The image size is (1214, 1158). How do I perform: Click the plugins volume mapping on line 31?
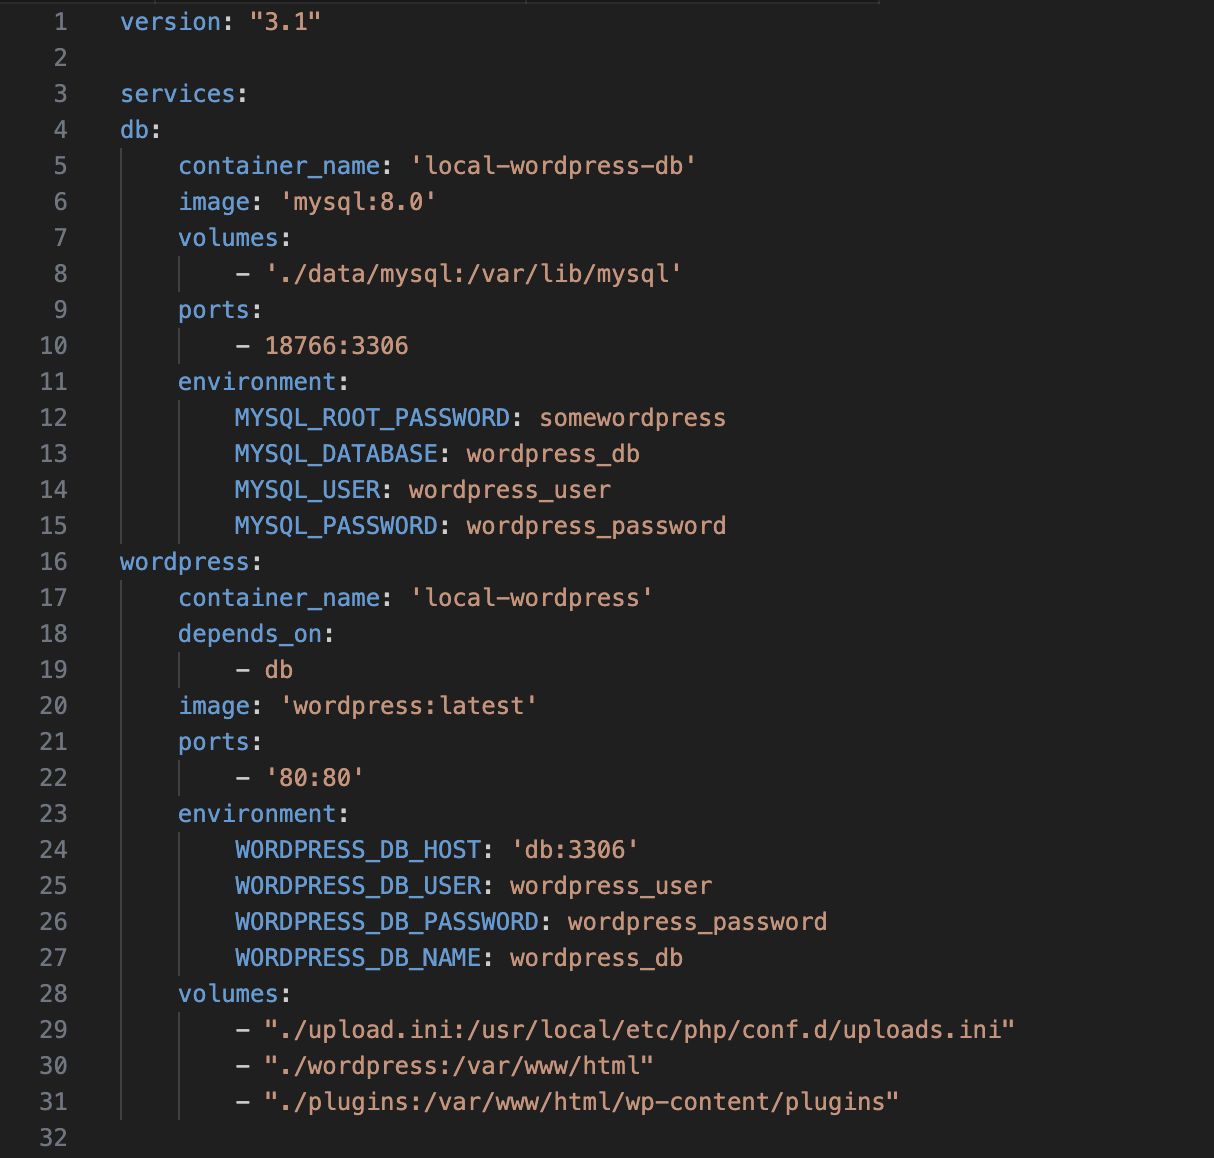pyautogui.click(x=581, y=1102)
